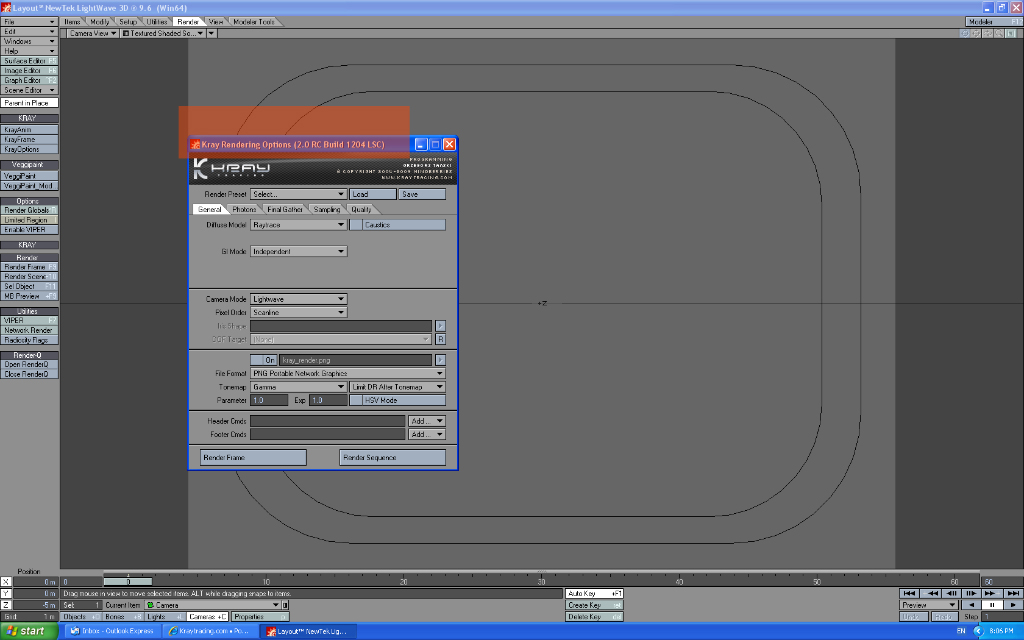
Task: Enable the Caustics checkbox
Action: pyautogui.click(x=356, y=225)
